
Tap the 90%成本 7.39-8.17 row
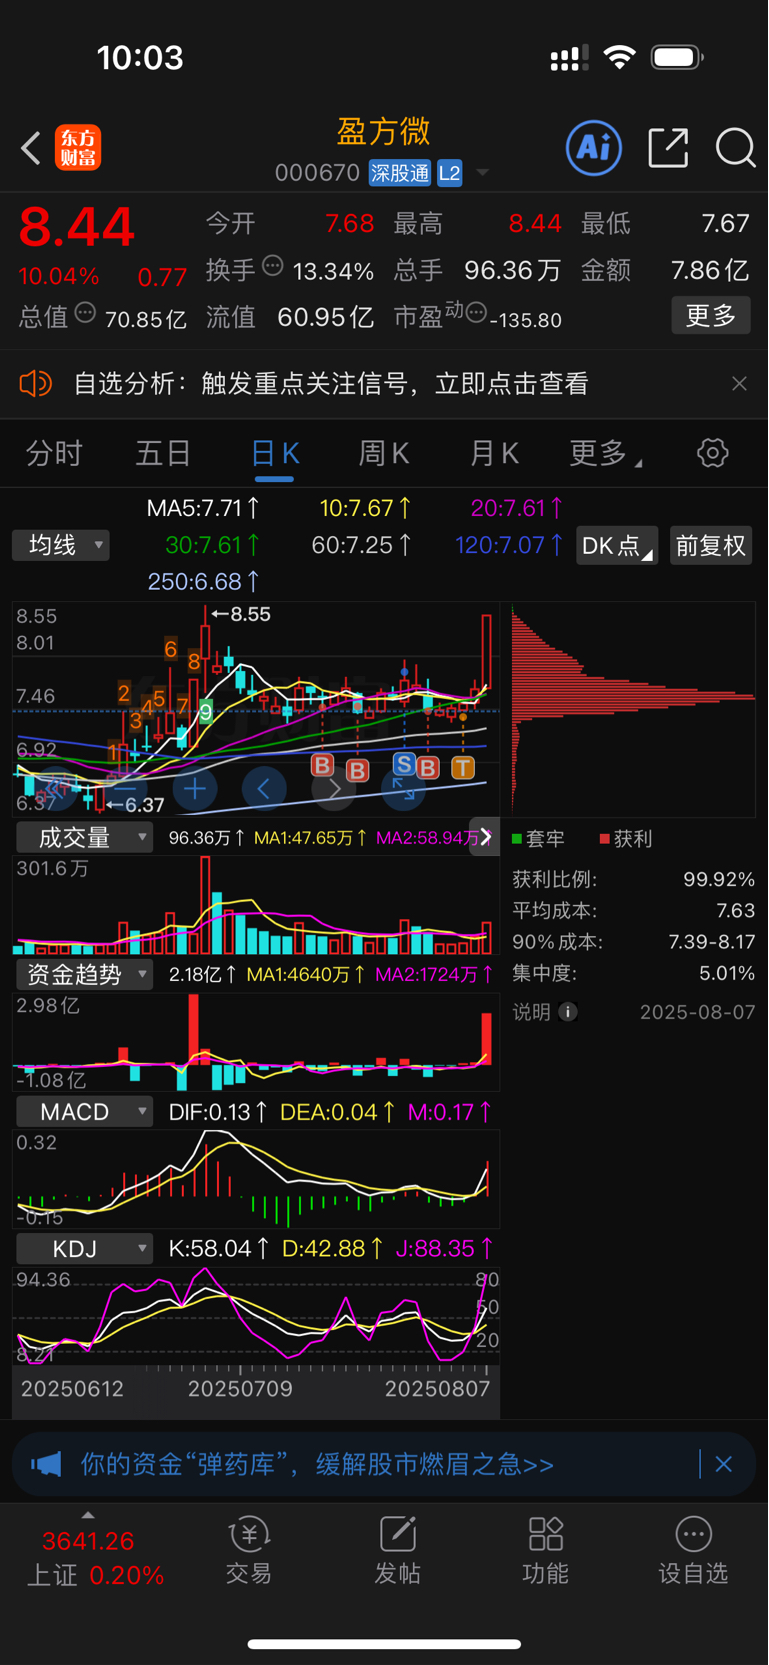tap(633, 941)
